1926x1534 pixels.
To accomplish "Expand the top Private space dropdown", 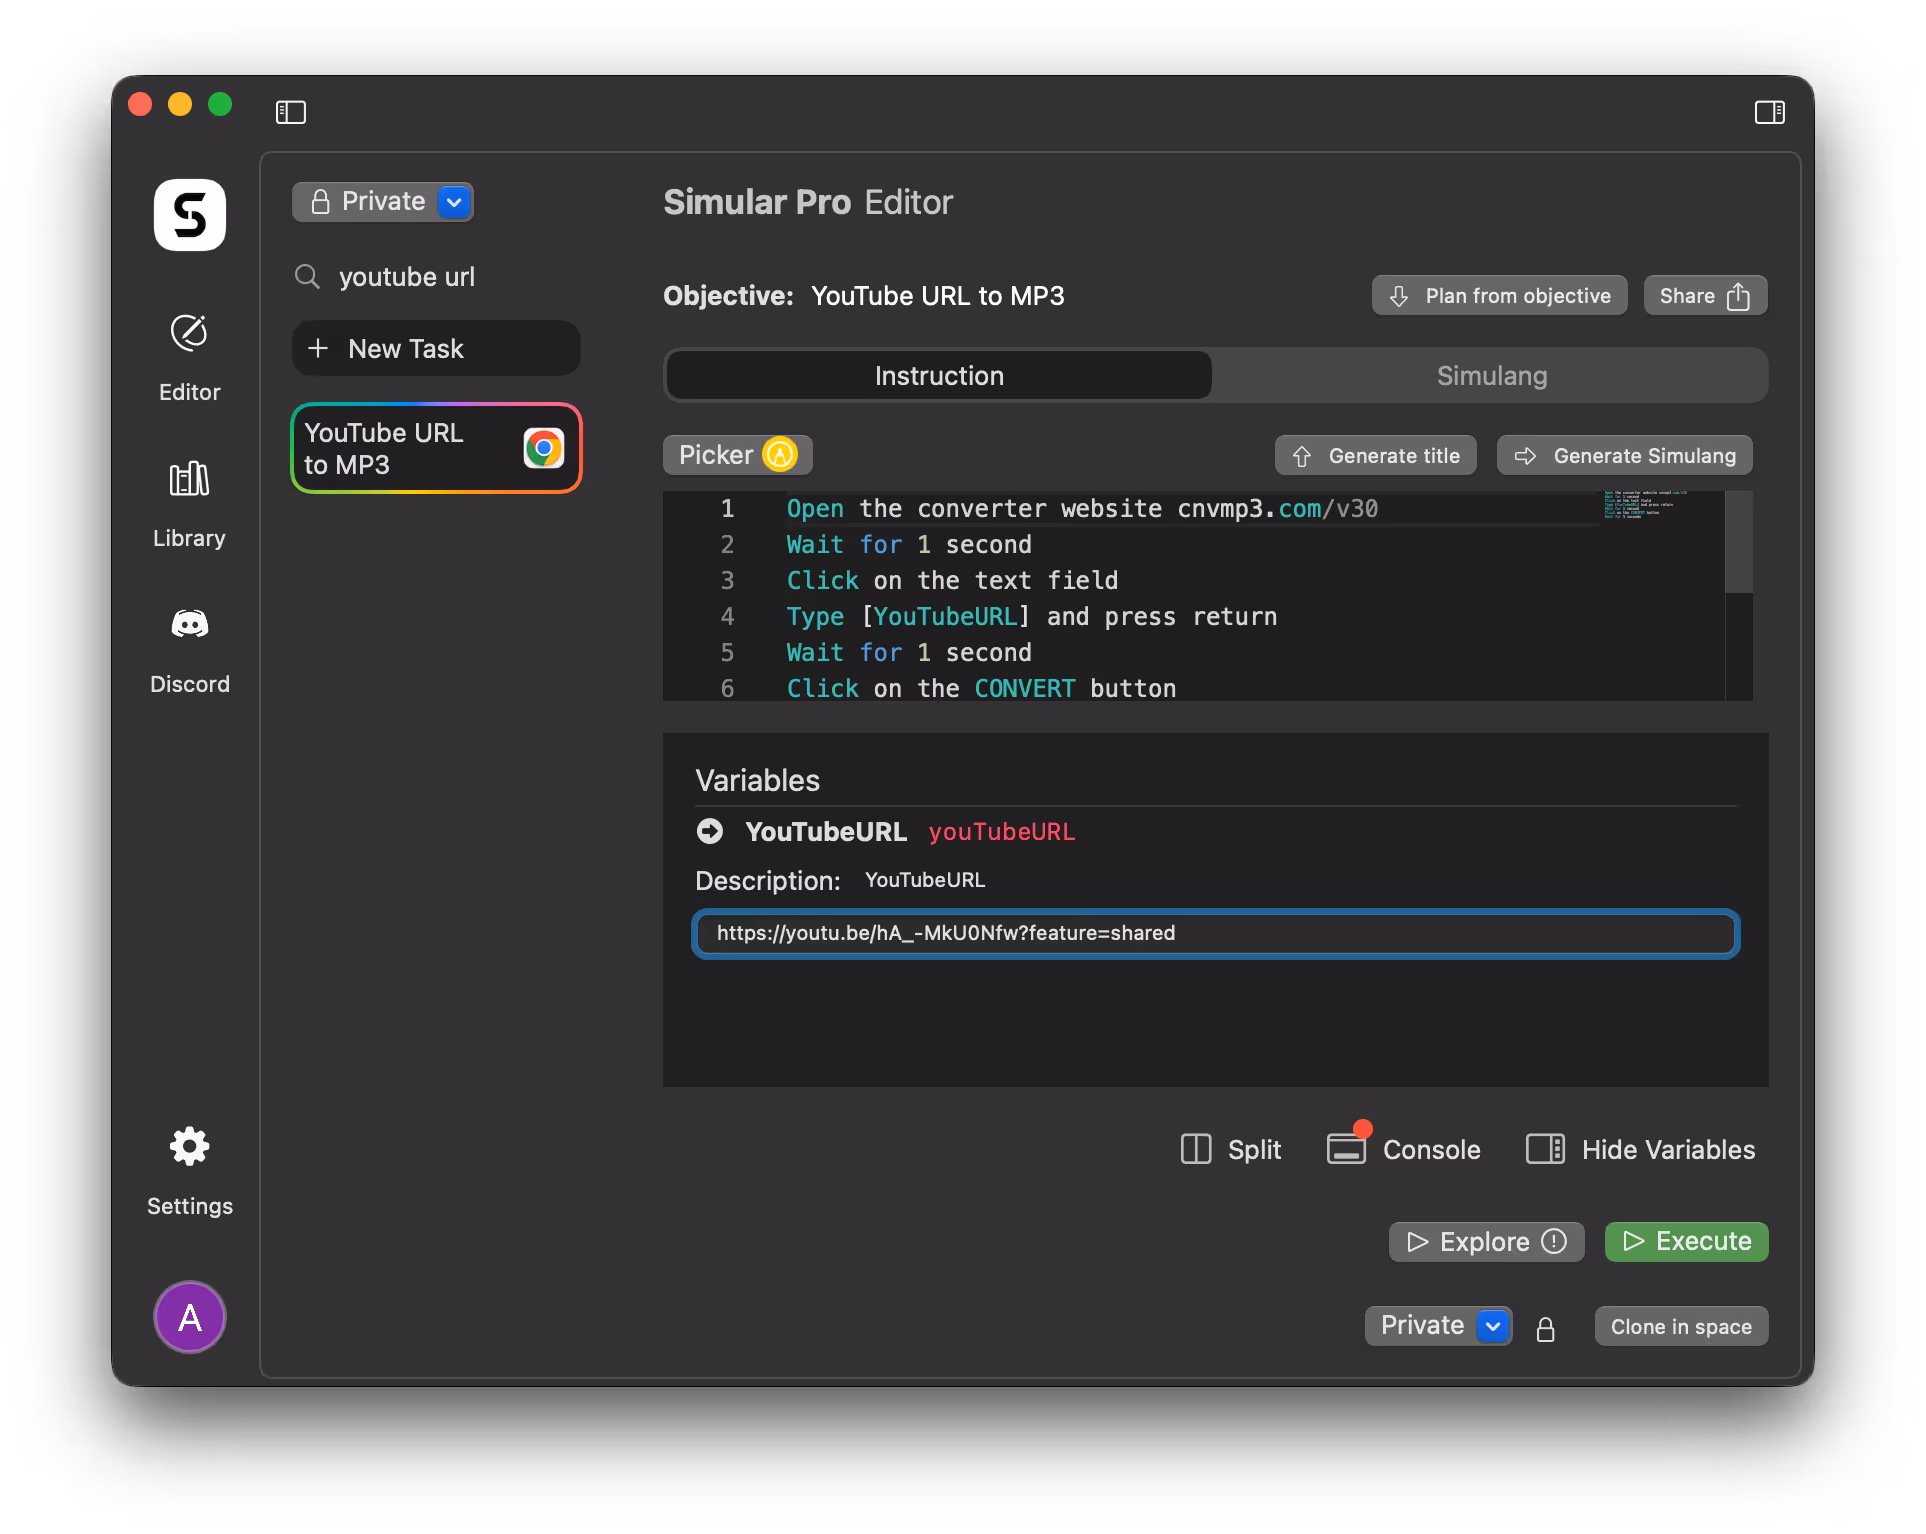I will pyautogui.click(x=454, y=202).
